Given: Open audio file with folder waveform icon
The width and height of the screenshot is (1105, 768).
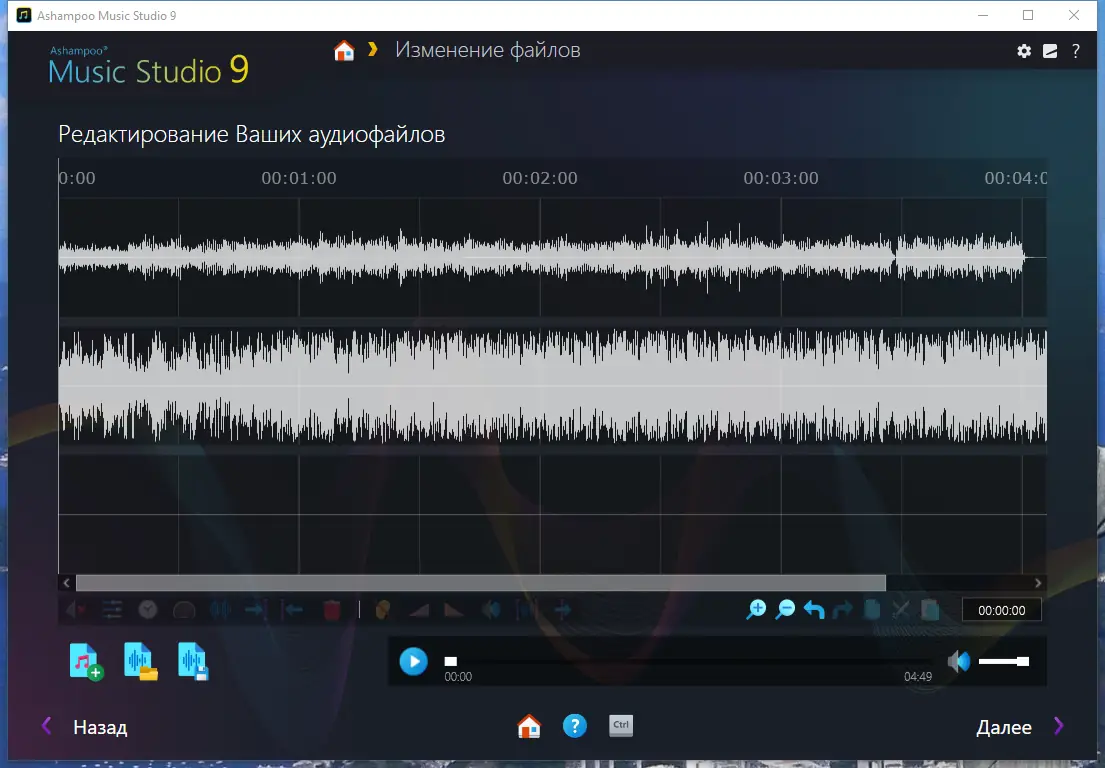Looking at the screenshot, I should pyautogui.click(x=140, y=662).
